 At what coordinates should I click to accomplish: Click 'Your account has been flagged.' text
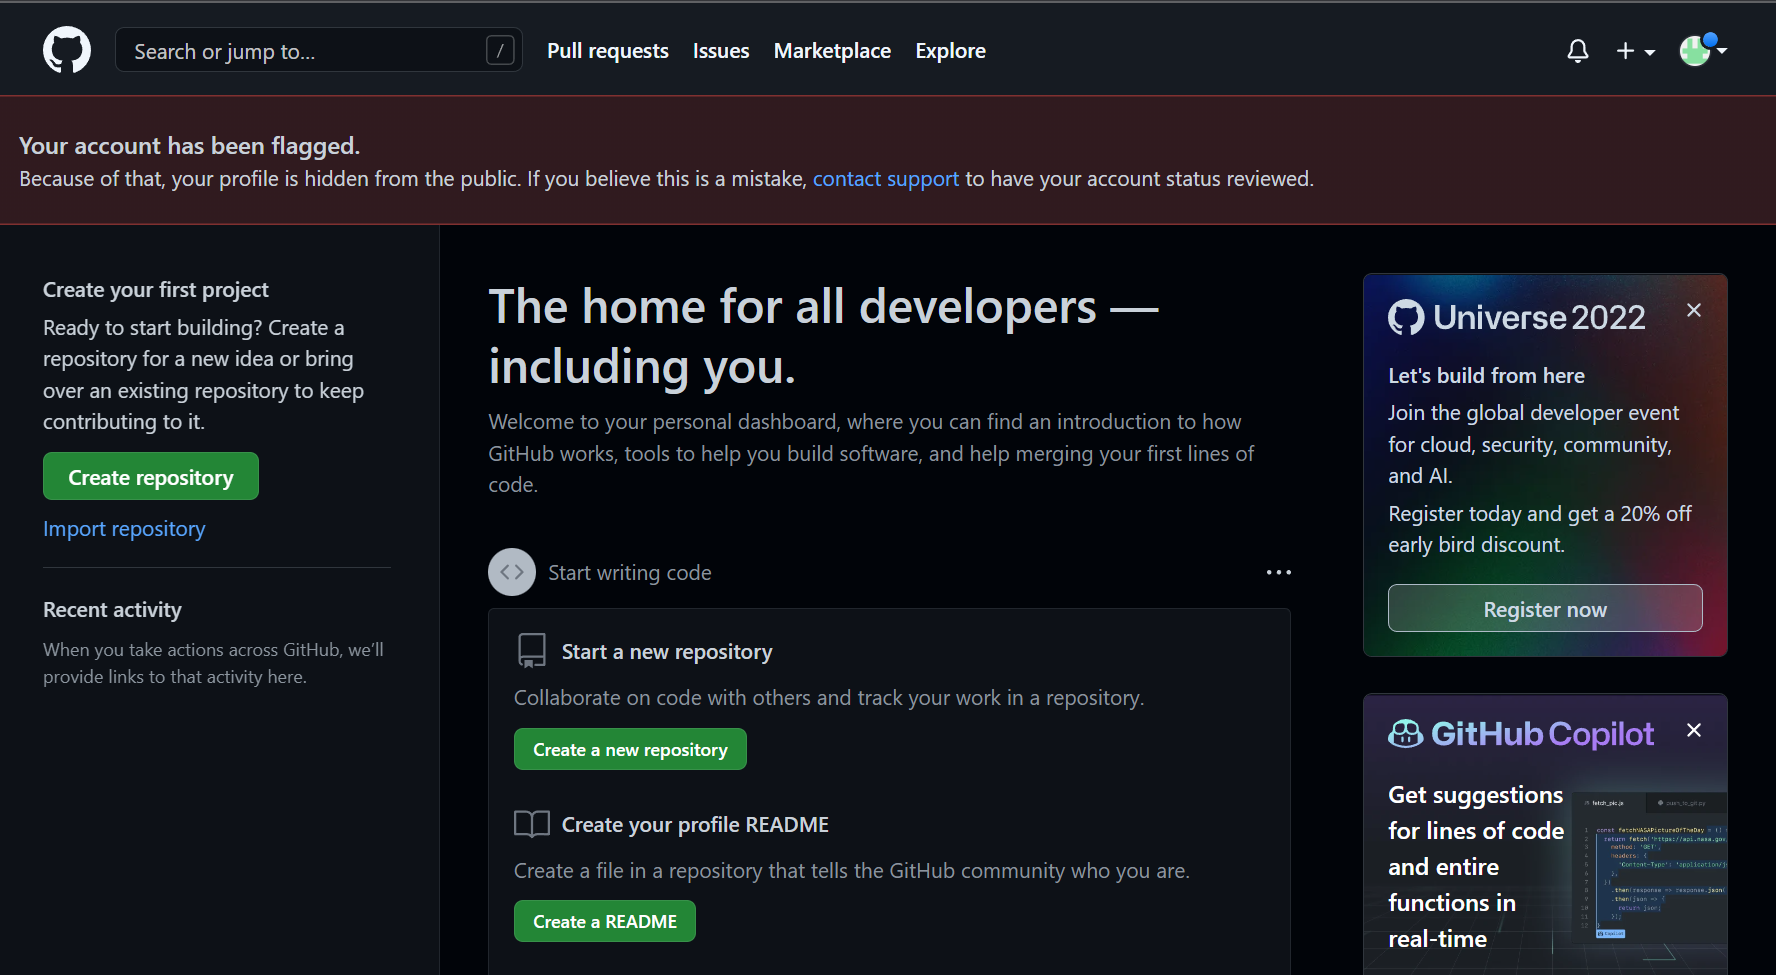point(190,146)
